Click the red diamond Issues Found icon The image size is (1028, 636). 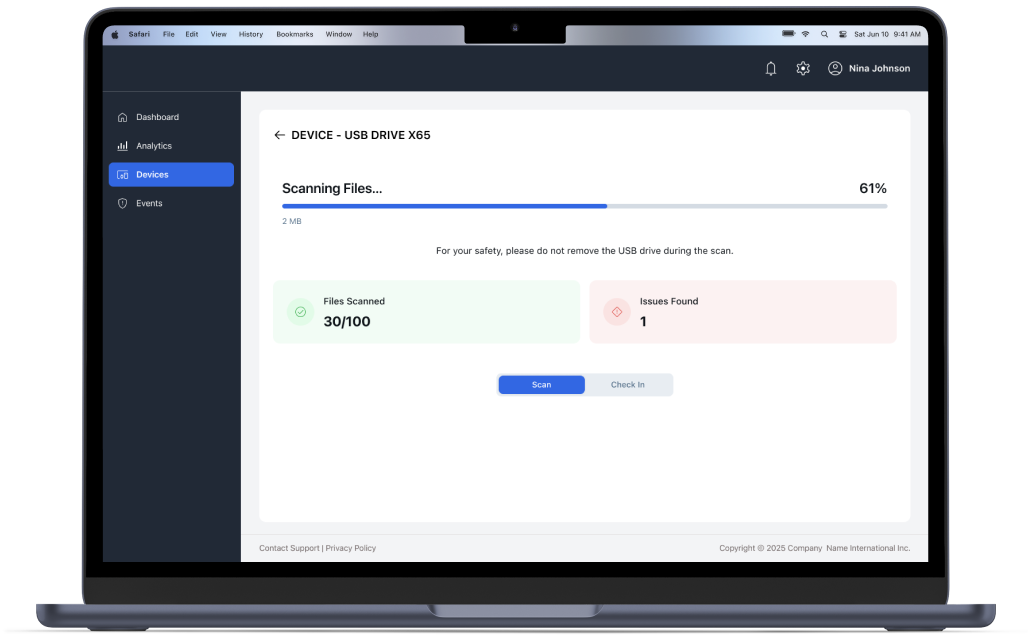tap(617, 312)
